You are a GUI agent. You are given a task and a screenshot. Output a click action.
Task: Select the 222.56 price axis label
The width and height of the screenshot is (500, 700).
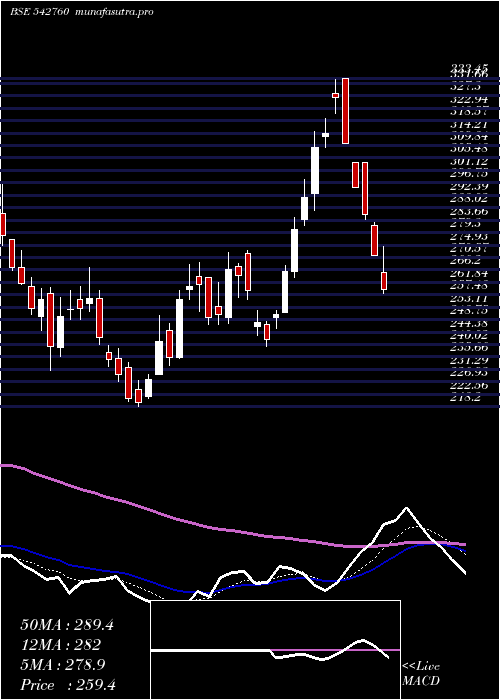tap(469, 385)
